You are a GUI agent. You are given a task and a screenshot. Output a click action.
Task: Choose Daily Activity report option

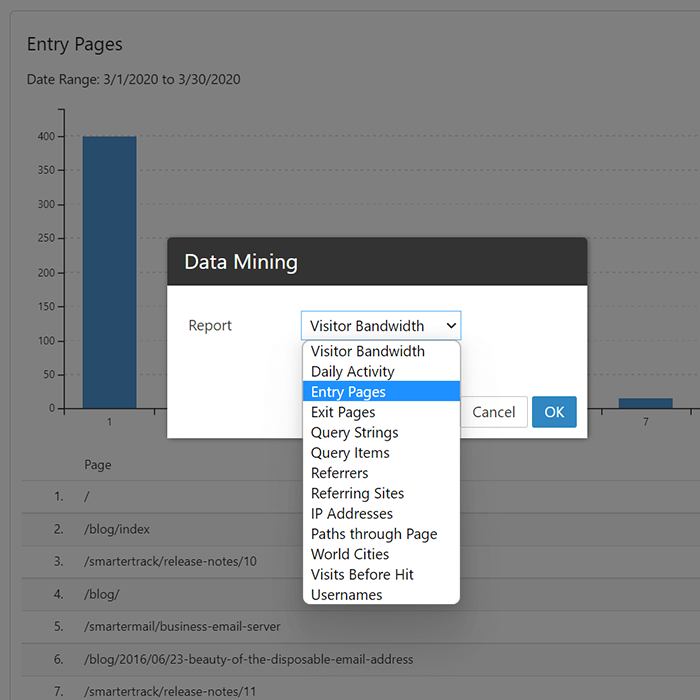[381, 371]
